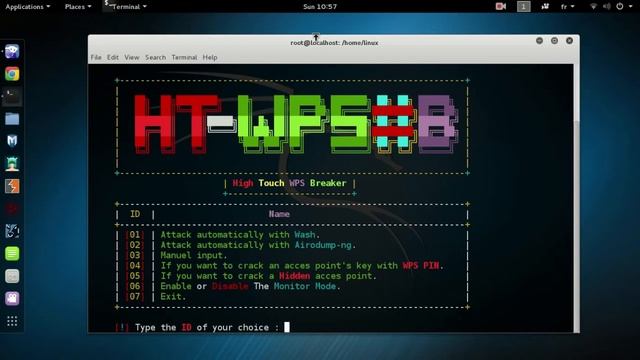This screenshot has width=640, height=360.
Task: Open the Files folder icon in the dock
Action: [12, 119]
